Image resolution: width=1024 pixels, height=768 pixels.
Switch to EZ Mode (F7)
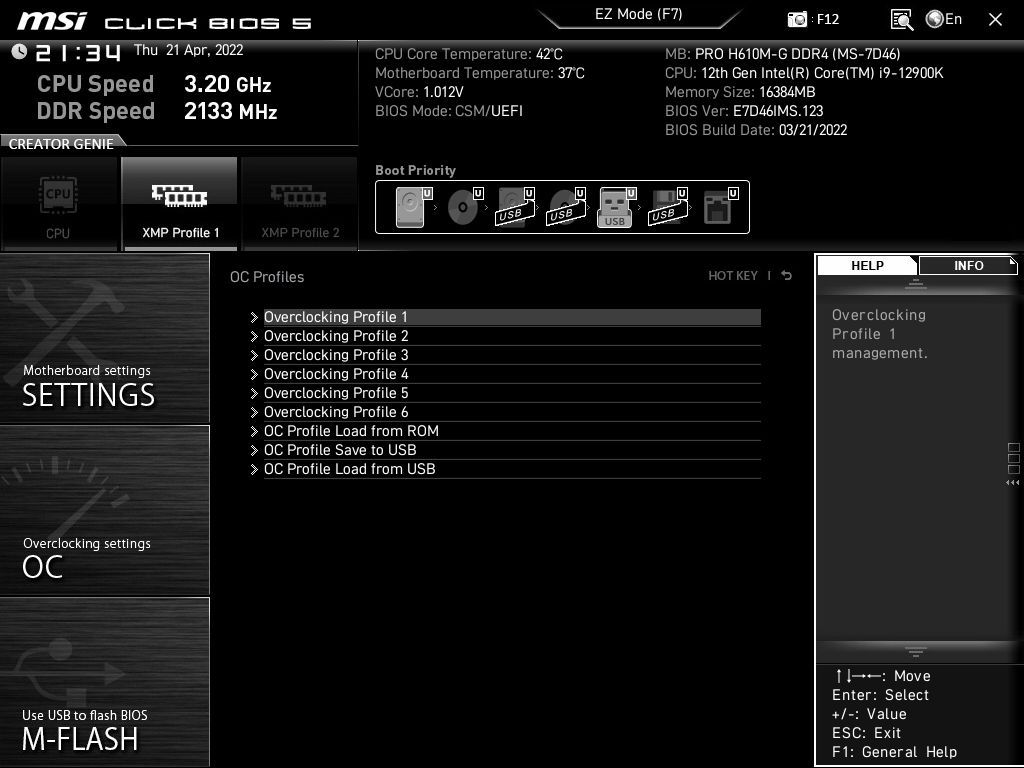(638, 14)
